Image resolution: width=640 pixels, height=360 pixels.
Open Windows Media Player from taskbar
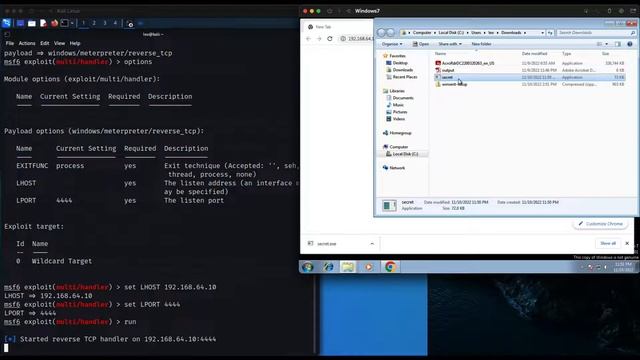(369, 267)
